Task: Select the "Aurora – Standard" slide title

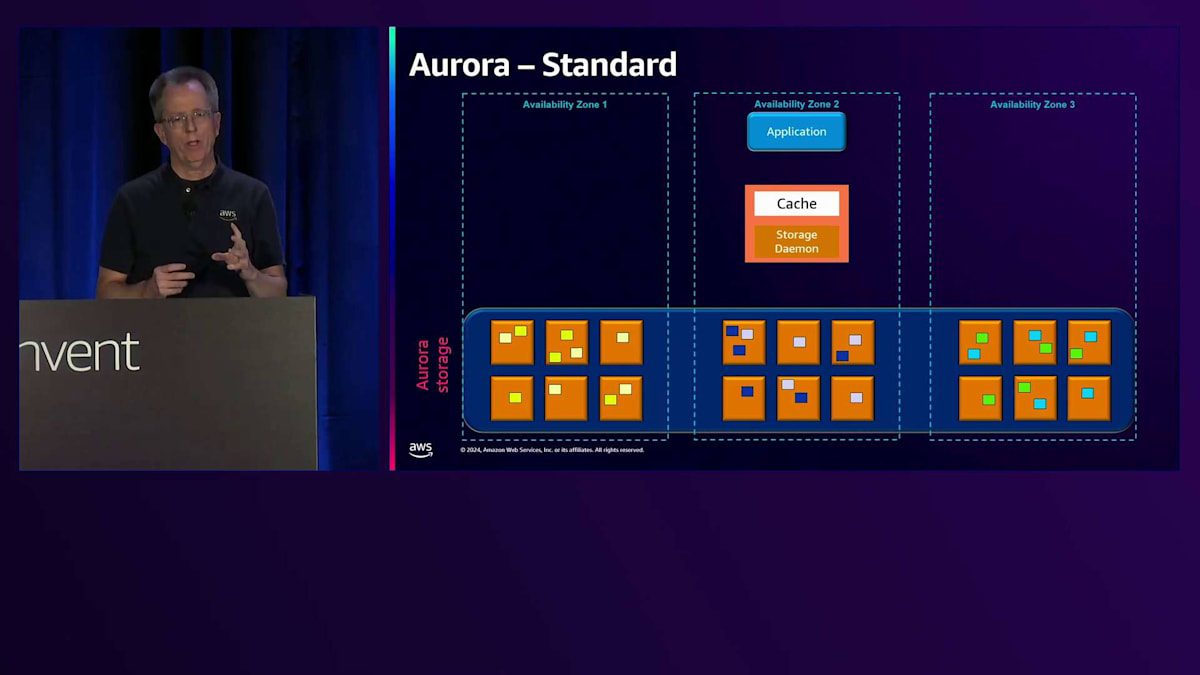Action: click(x=543, y=65)
